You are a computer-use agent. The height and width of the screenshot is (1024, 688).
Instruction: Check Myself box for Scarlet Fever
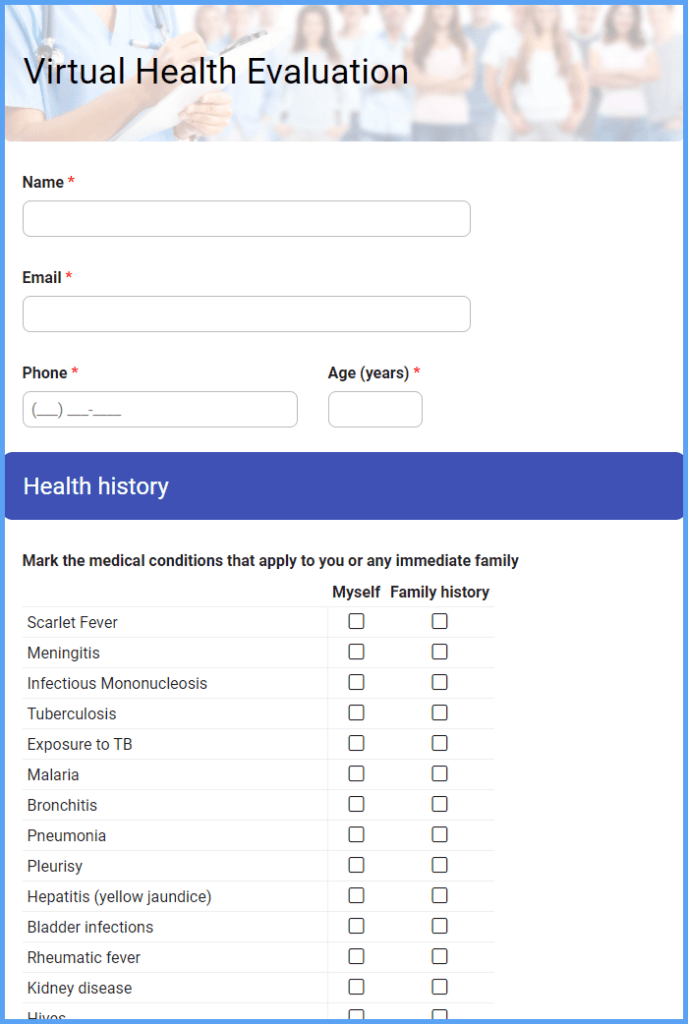(356, 622)
